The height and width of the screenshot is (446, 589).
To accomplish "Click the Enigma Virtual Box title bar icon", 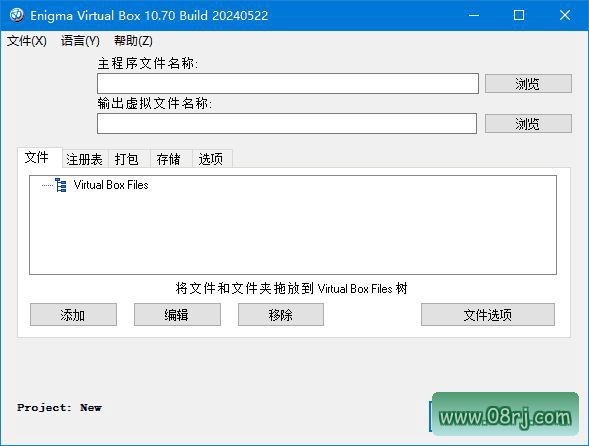I will coord(16,15).
